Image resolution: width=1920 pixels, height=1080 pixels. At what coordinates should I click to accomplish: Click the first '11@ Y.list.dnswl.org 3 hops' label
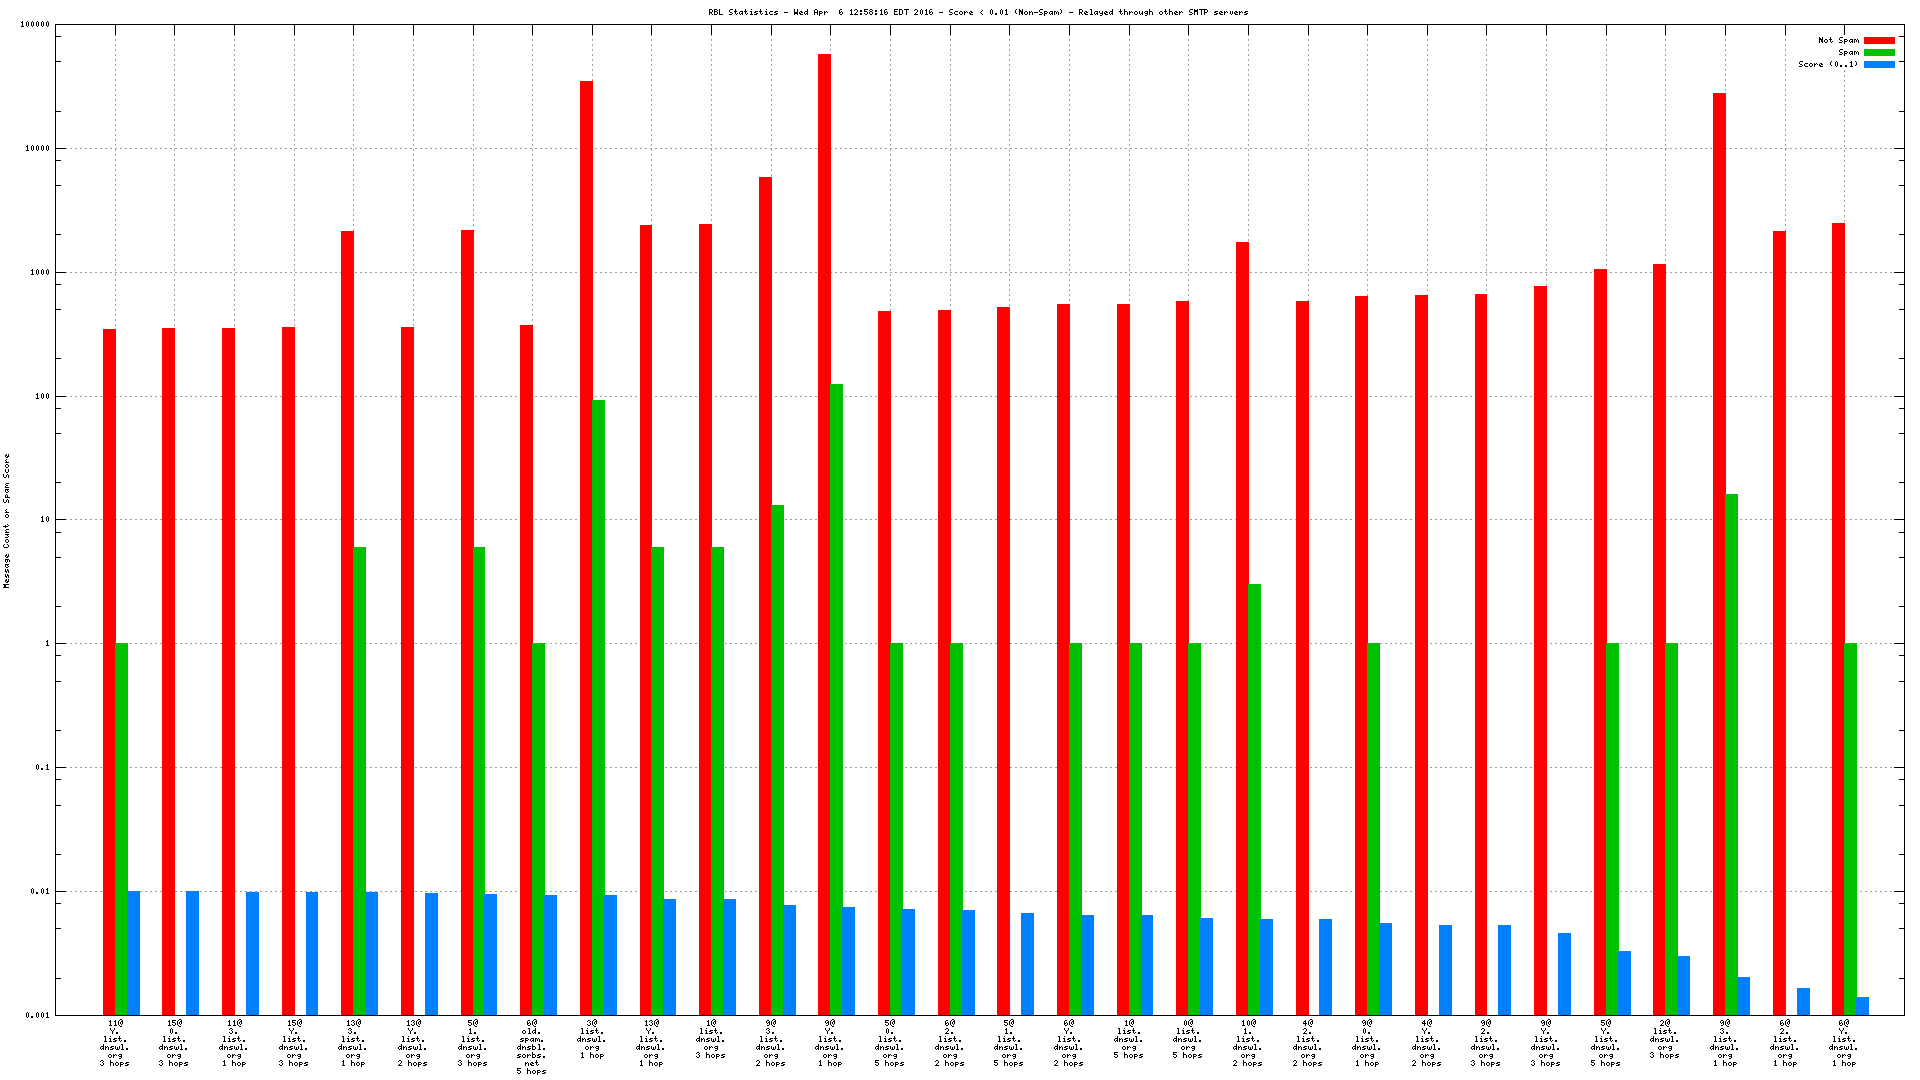point(114,1043)
